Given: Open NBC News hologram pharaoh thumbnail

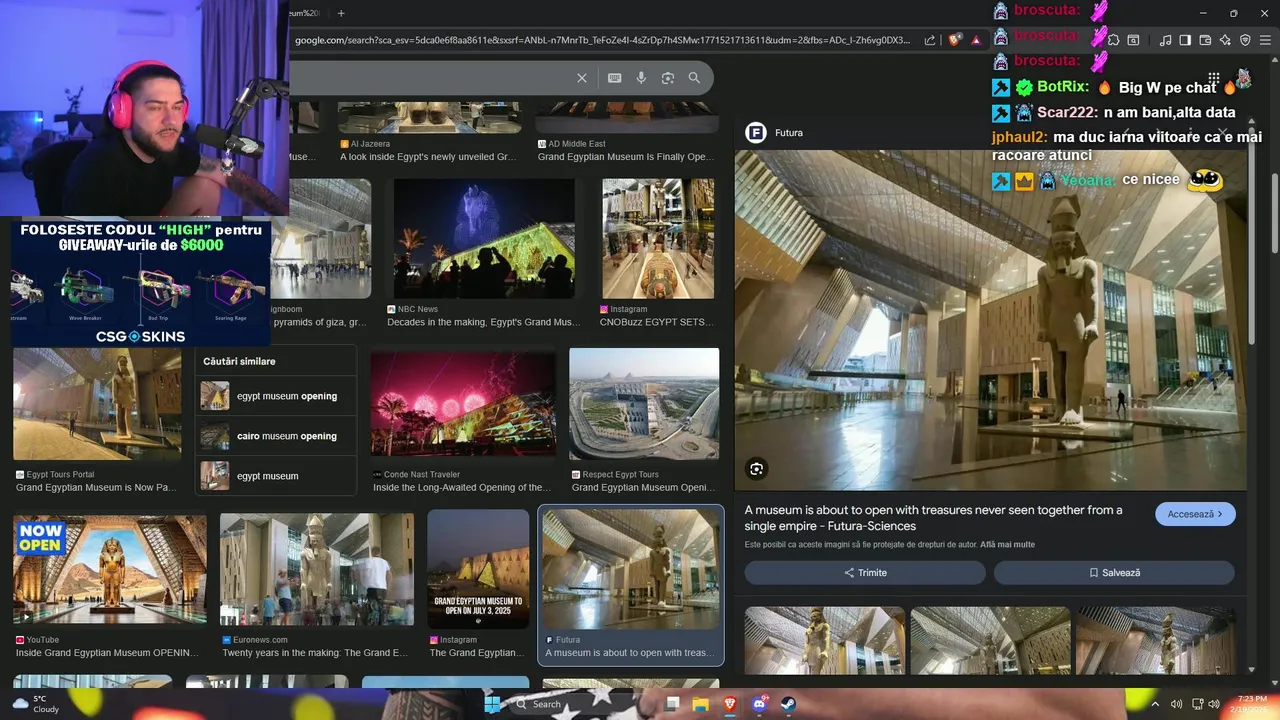Looking at the screenshot, I should point(484,239).
